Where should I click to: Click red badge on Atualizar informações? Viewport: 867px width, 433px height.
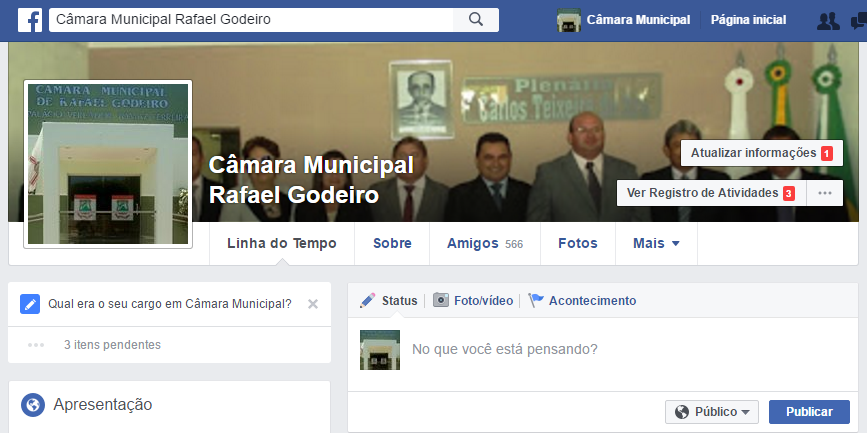tap(827, 153)
